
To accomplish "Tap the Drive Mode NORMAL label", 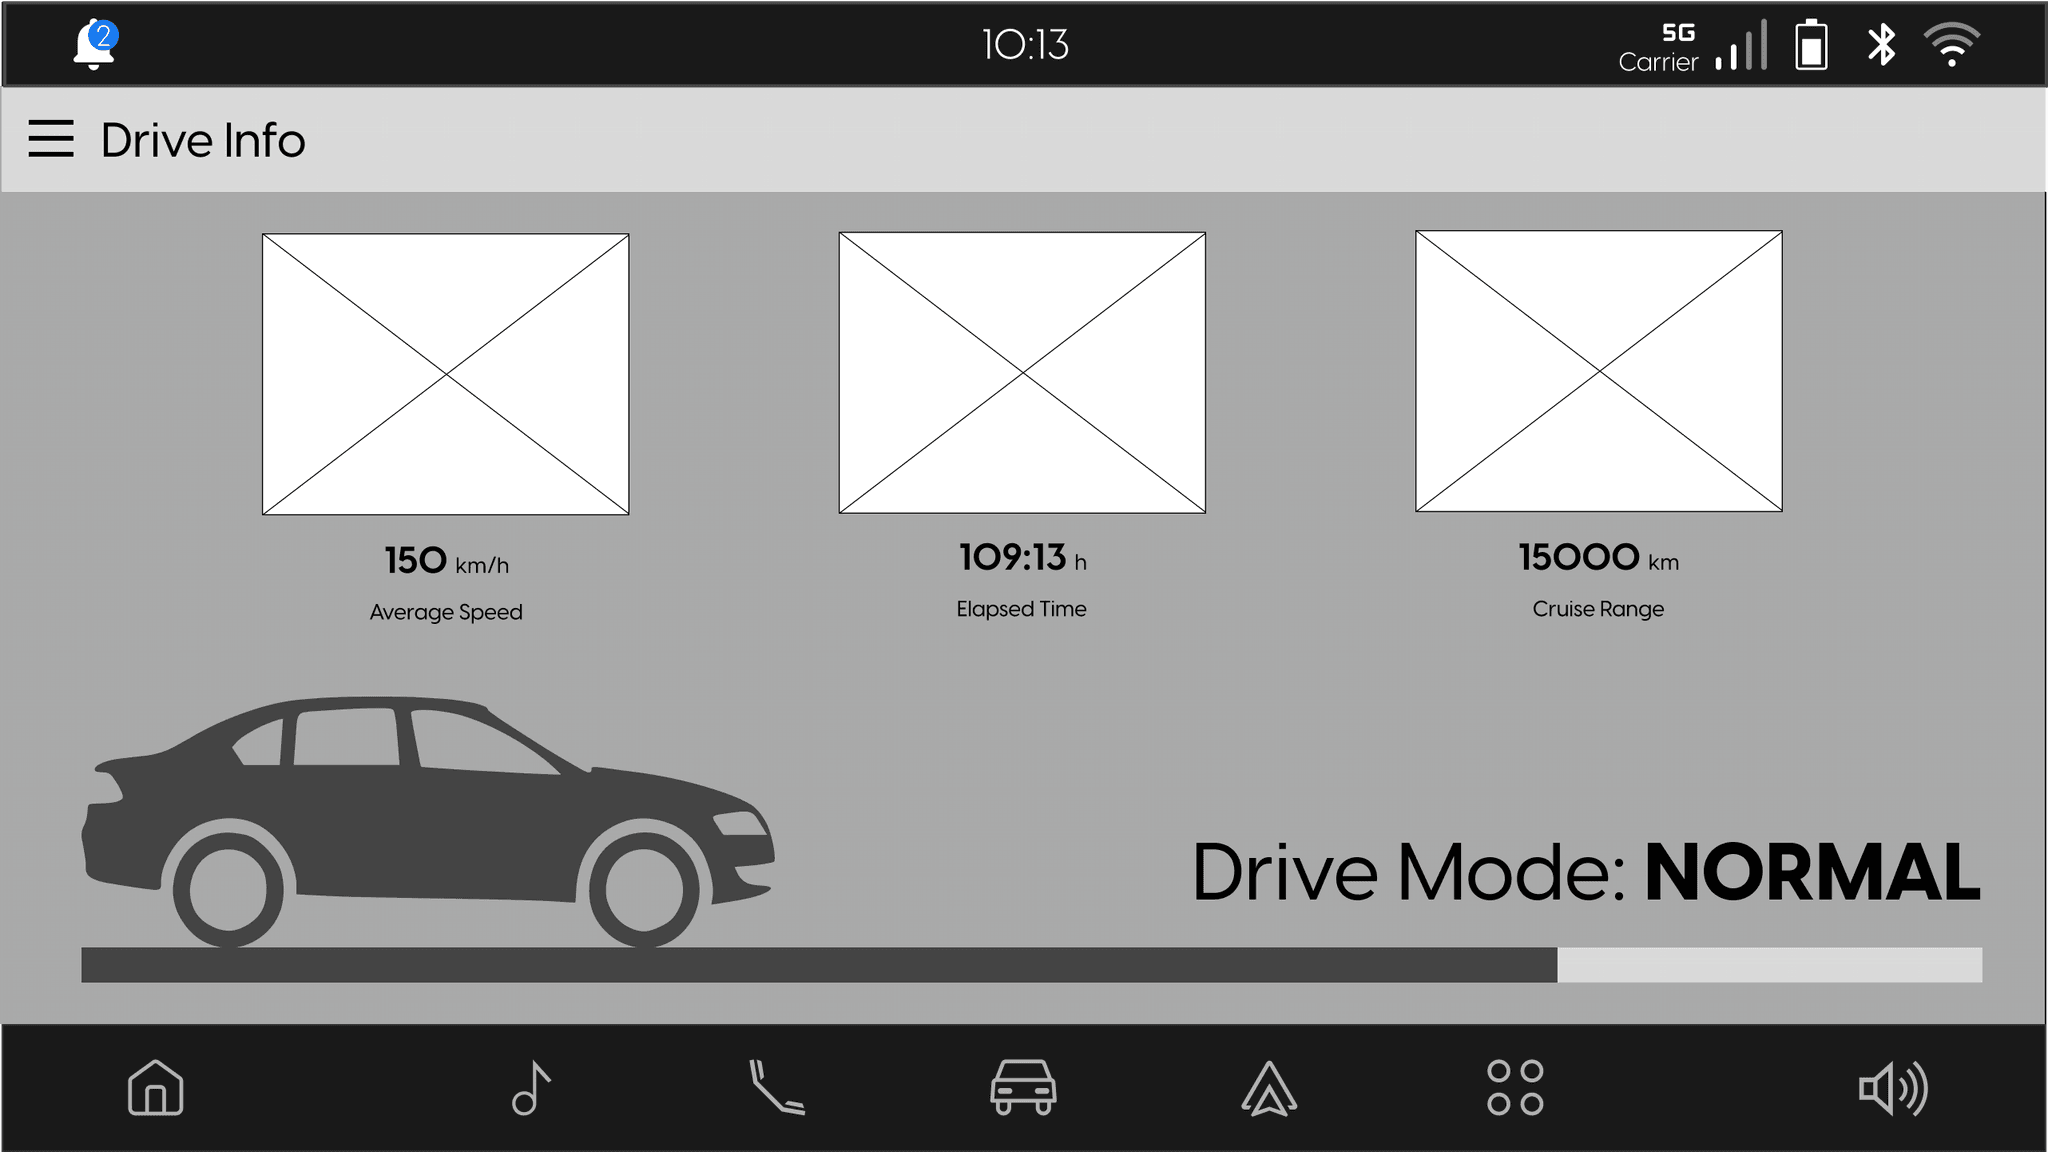I will pos(1585,872).
